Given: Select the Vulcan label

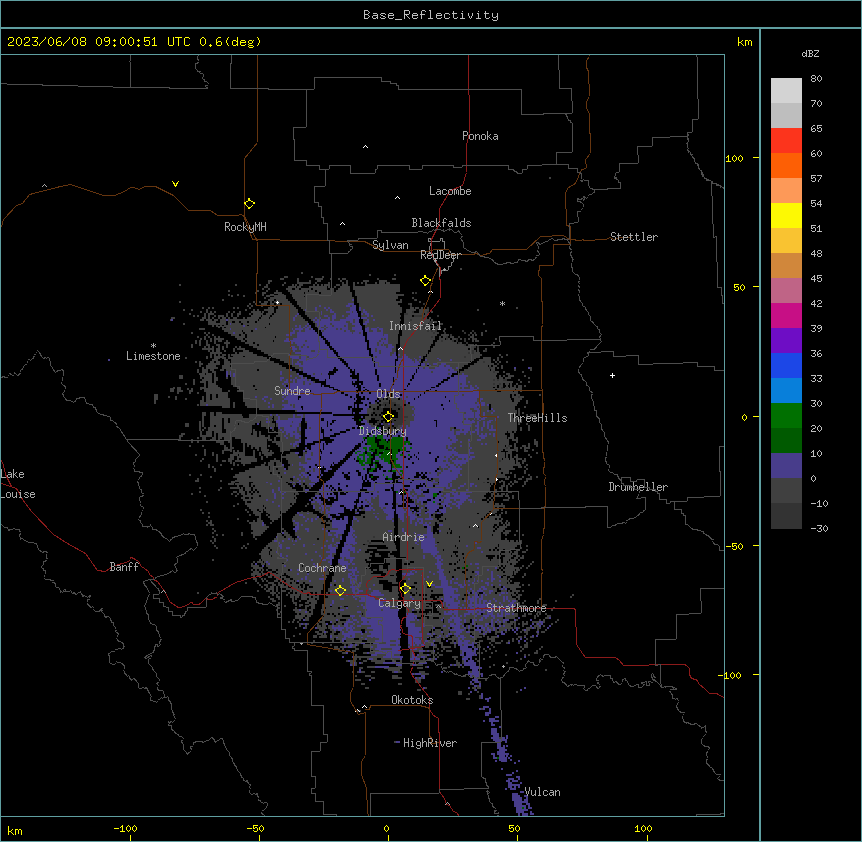Looking at the screenshot, I should [543, 792].
